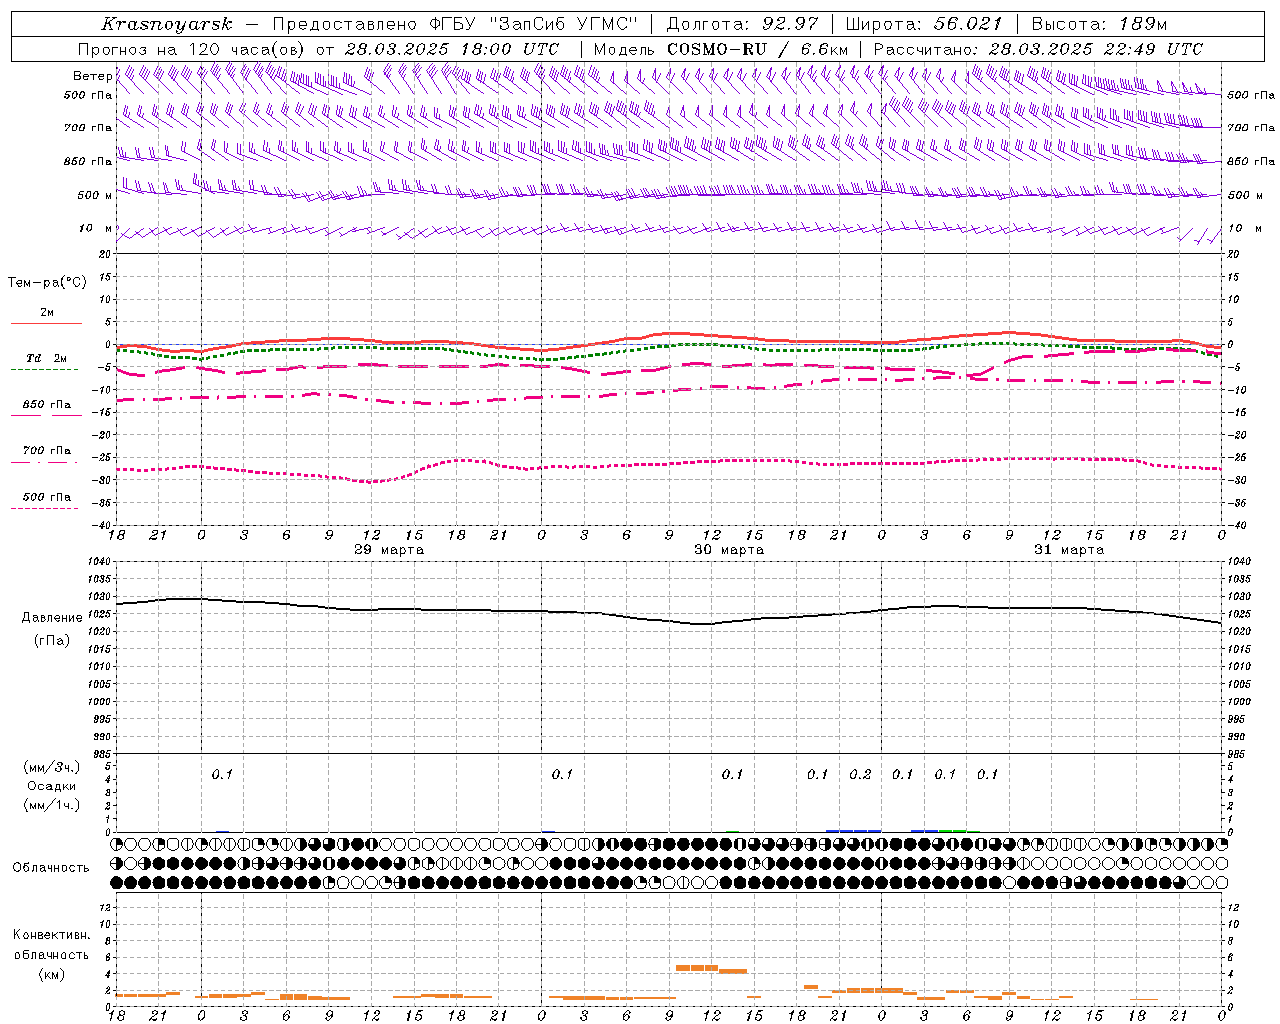Select 'Прогноз на 120 часа(ов)' forecast text
The width and height of the screenshot is (1280, 1024).
pos(191,49)
